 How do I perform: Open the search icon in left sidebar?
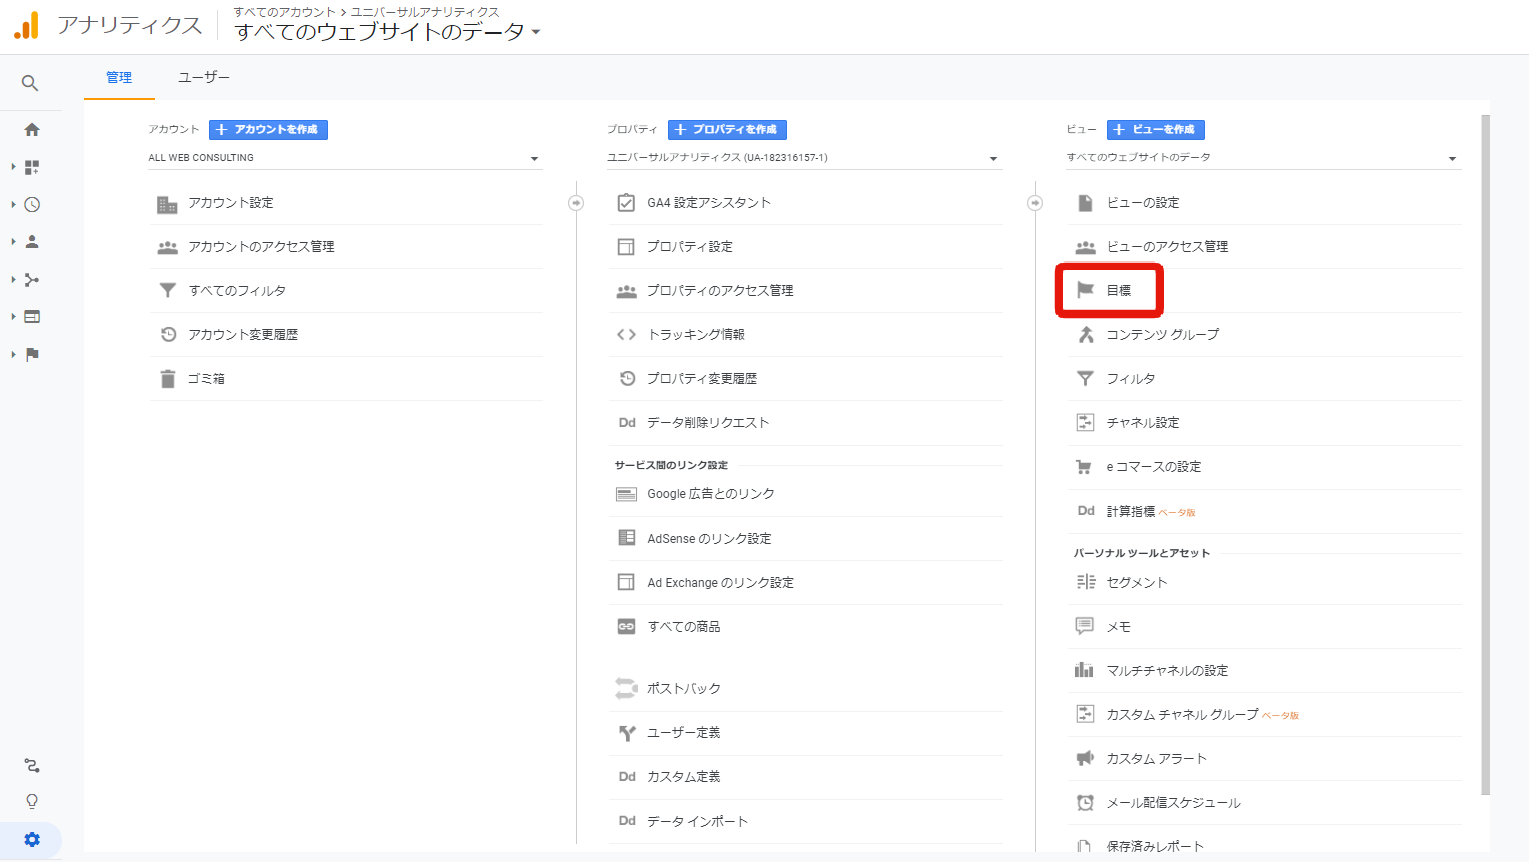[x=30, y=83]
